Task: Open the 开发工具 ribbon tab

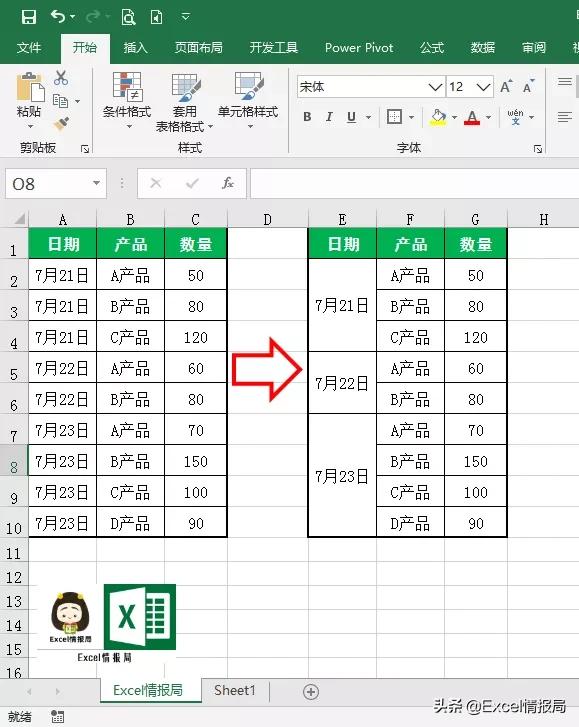Action: tap(274, 47)
